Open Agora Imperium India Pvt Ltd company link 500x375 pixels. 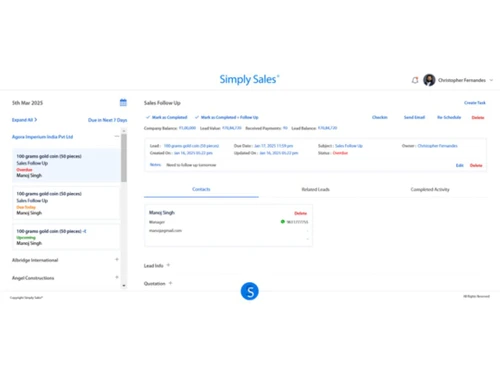(x=42, y=137)
